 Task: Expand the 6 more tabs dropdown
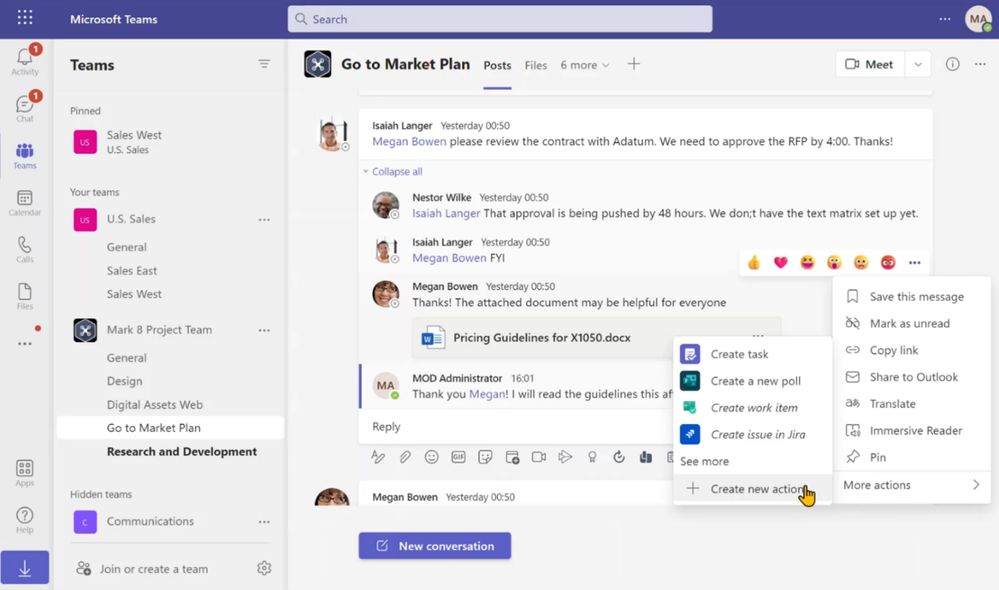(x=585, y=65)
